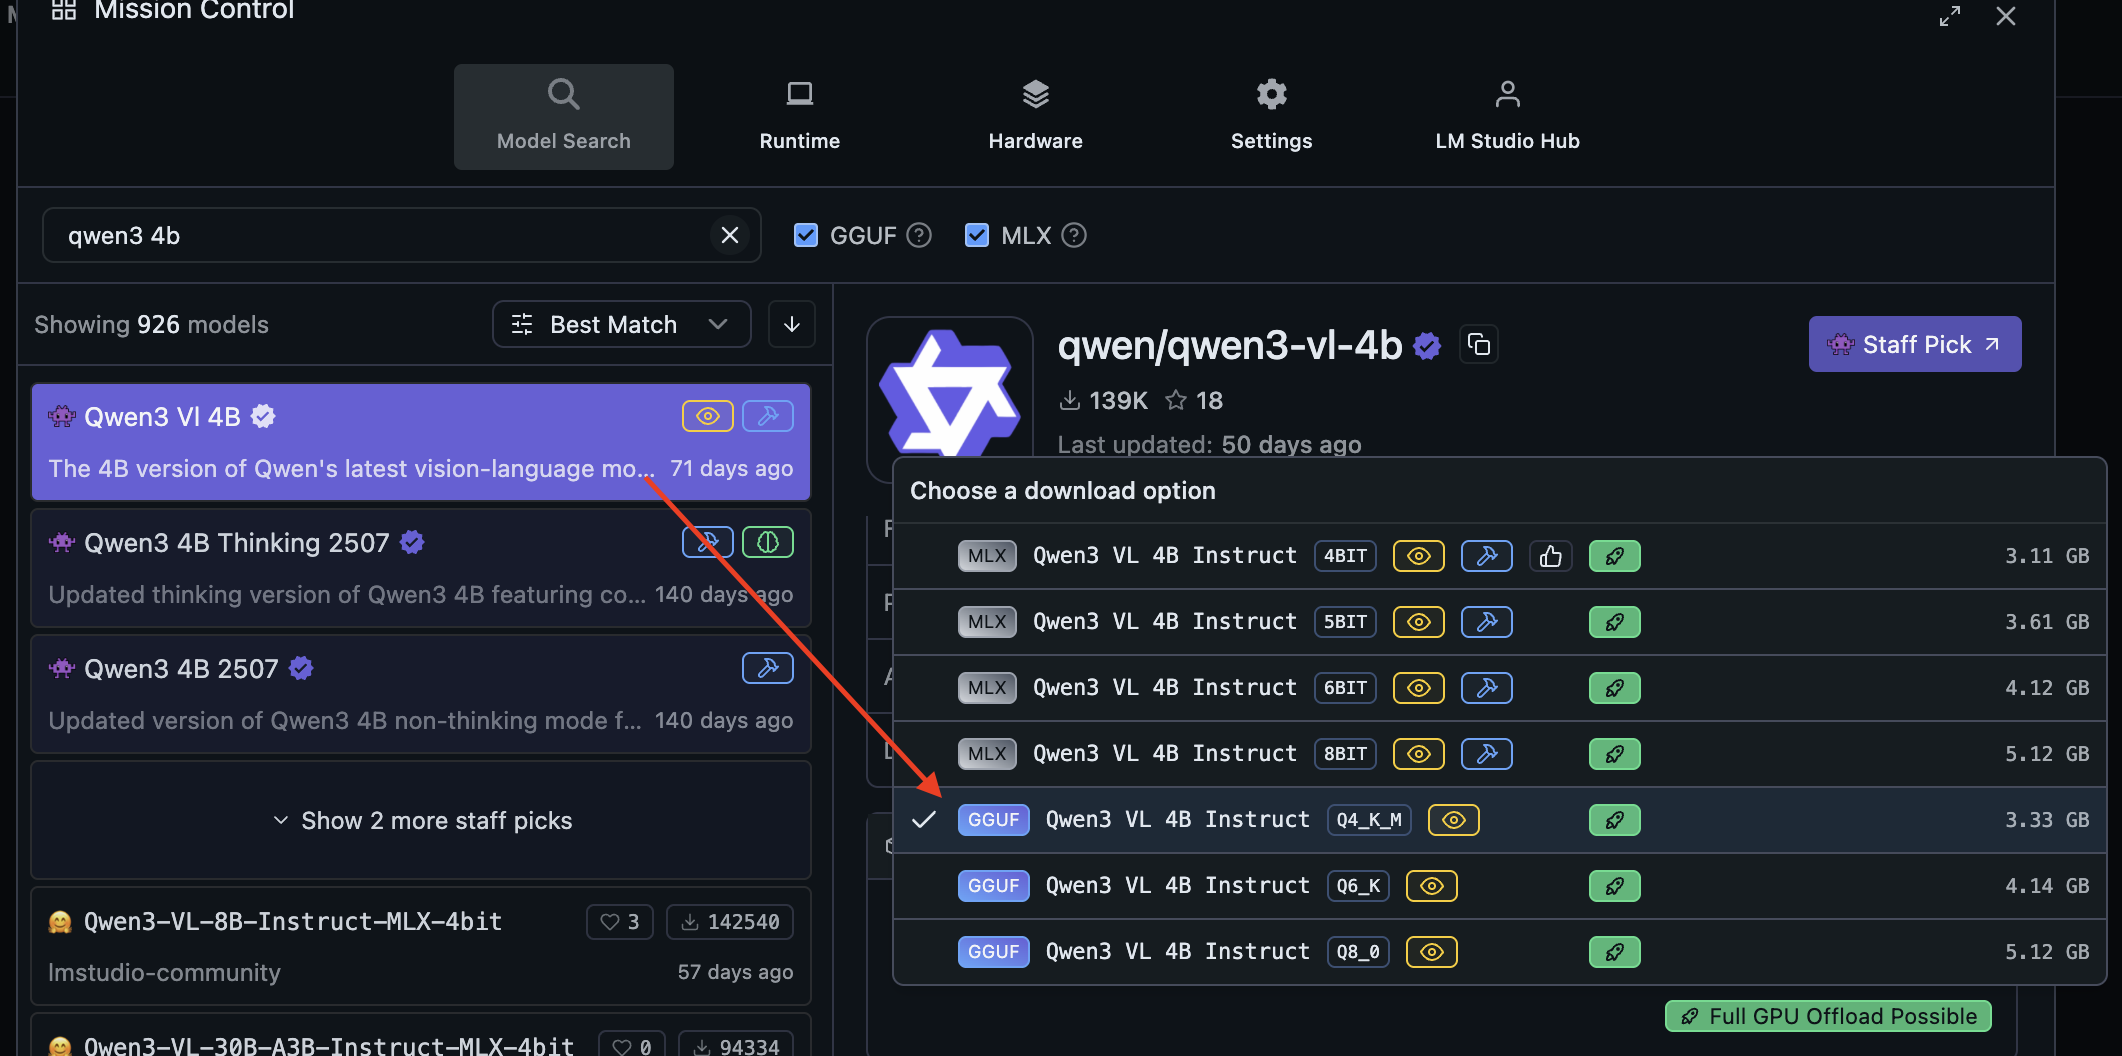This screenshot has height=1056, width=2122.
Task: Click the reasoning icon on Qwen3 4B Thinking 2507
Action: (x=767, y=541)
